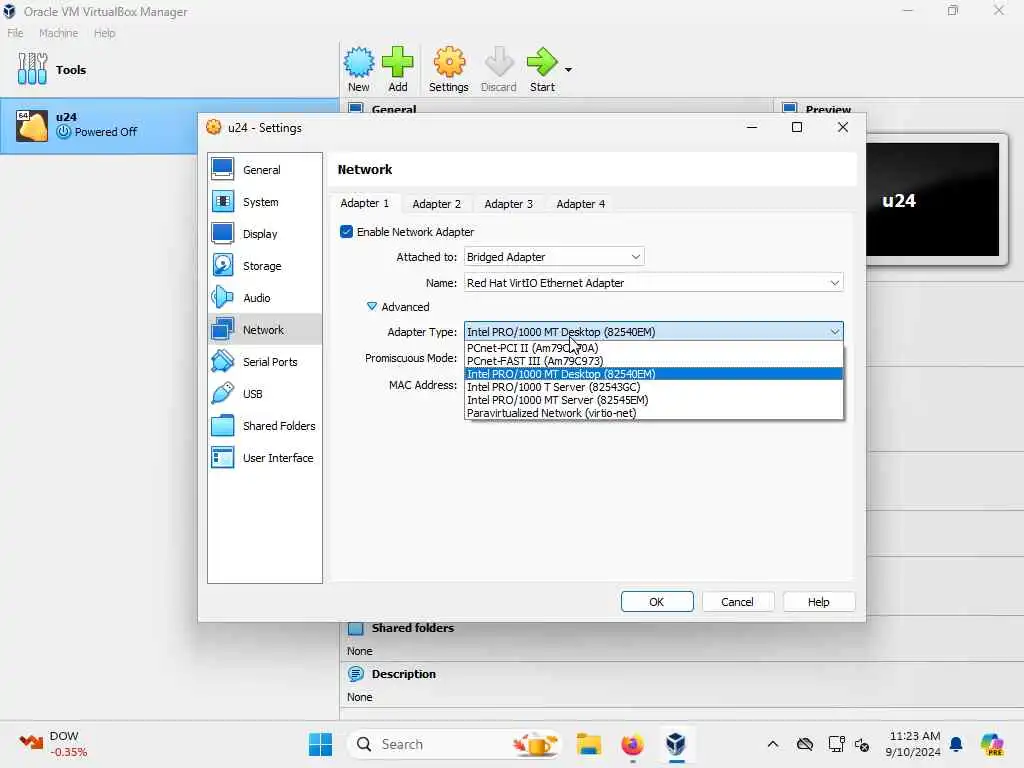The image size is (1024, 768).
Task: Maximize the u24 Settings dialog
Action: 797,127
